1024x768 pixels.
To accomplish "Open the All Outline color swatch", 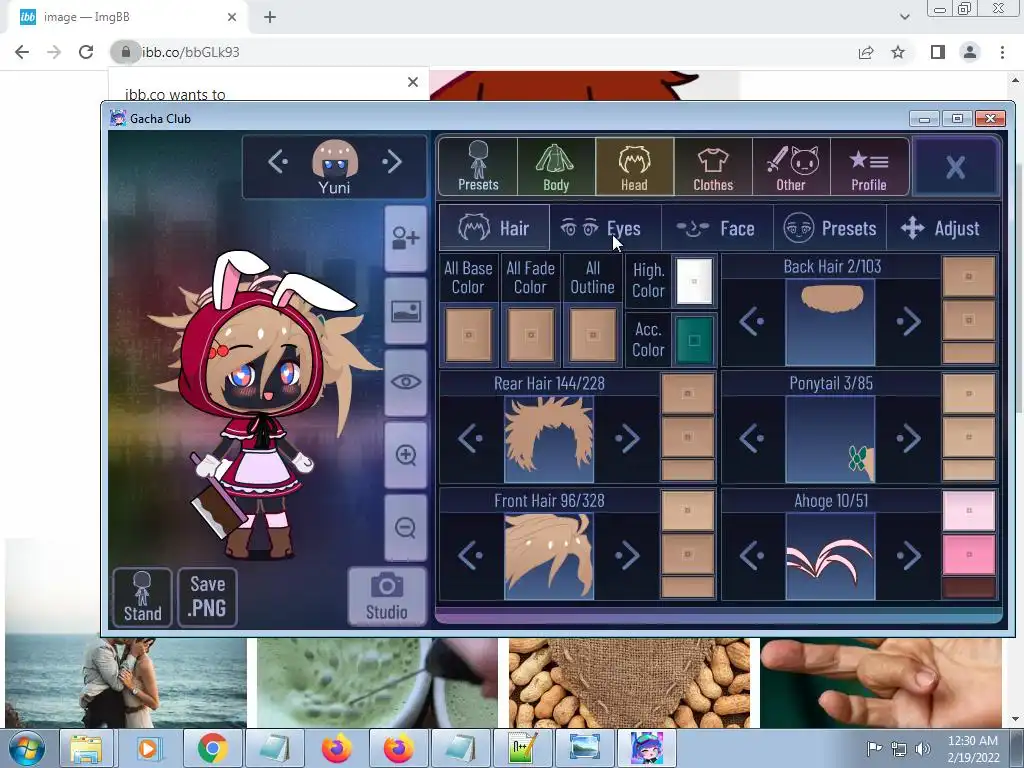I will tap(592, 335).
